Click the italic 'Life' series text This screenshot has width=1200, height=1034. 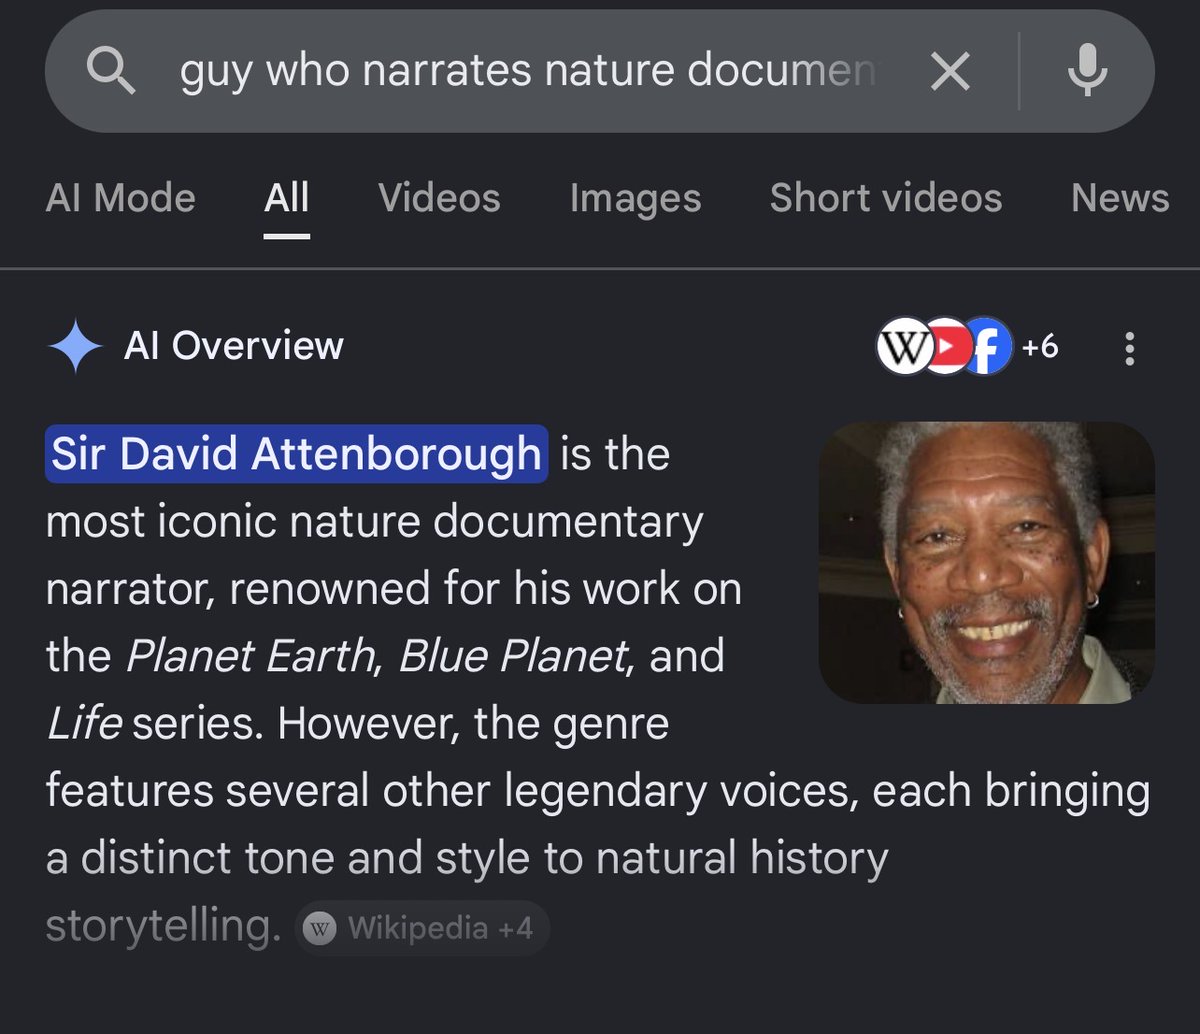pos(84,723)
